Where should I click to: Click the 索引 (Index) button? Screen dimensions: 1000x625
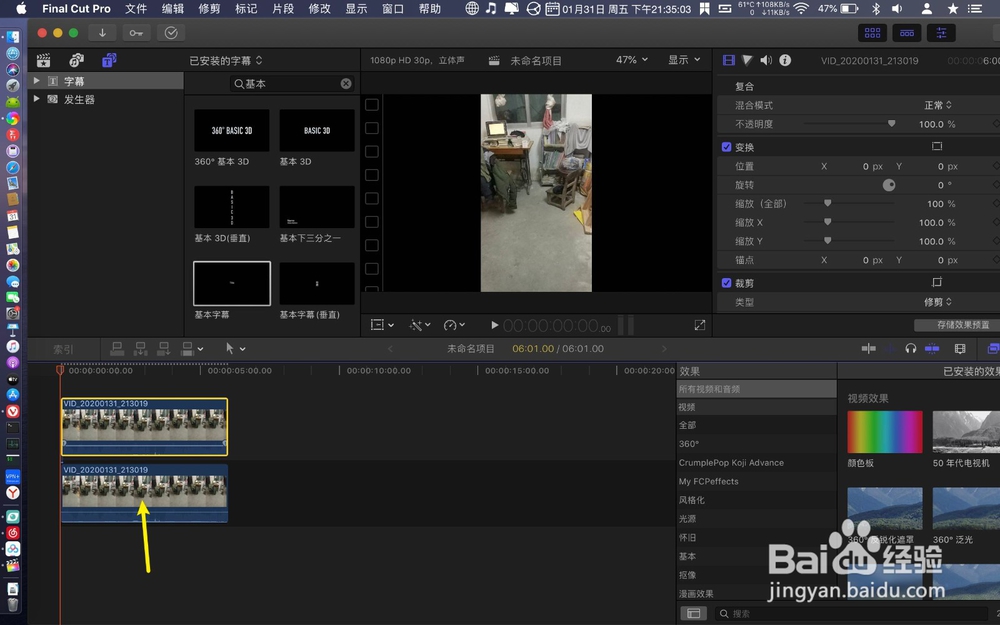click(64, 348)
